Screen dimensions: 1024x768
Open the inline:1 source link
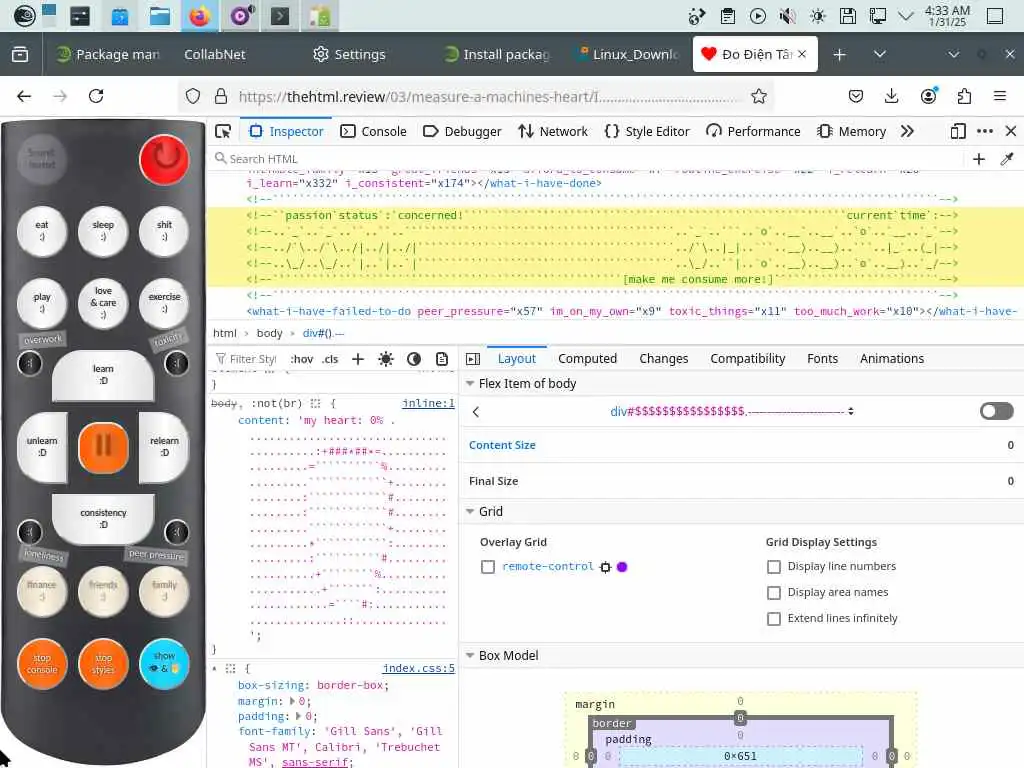point(428,404)
